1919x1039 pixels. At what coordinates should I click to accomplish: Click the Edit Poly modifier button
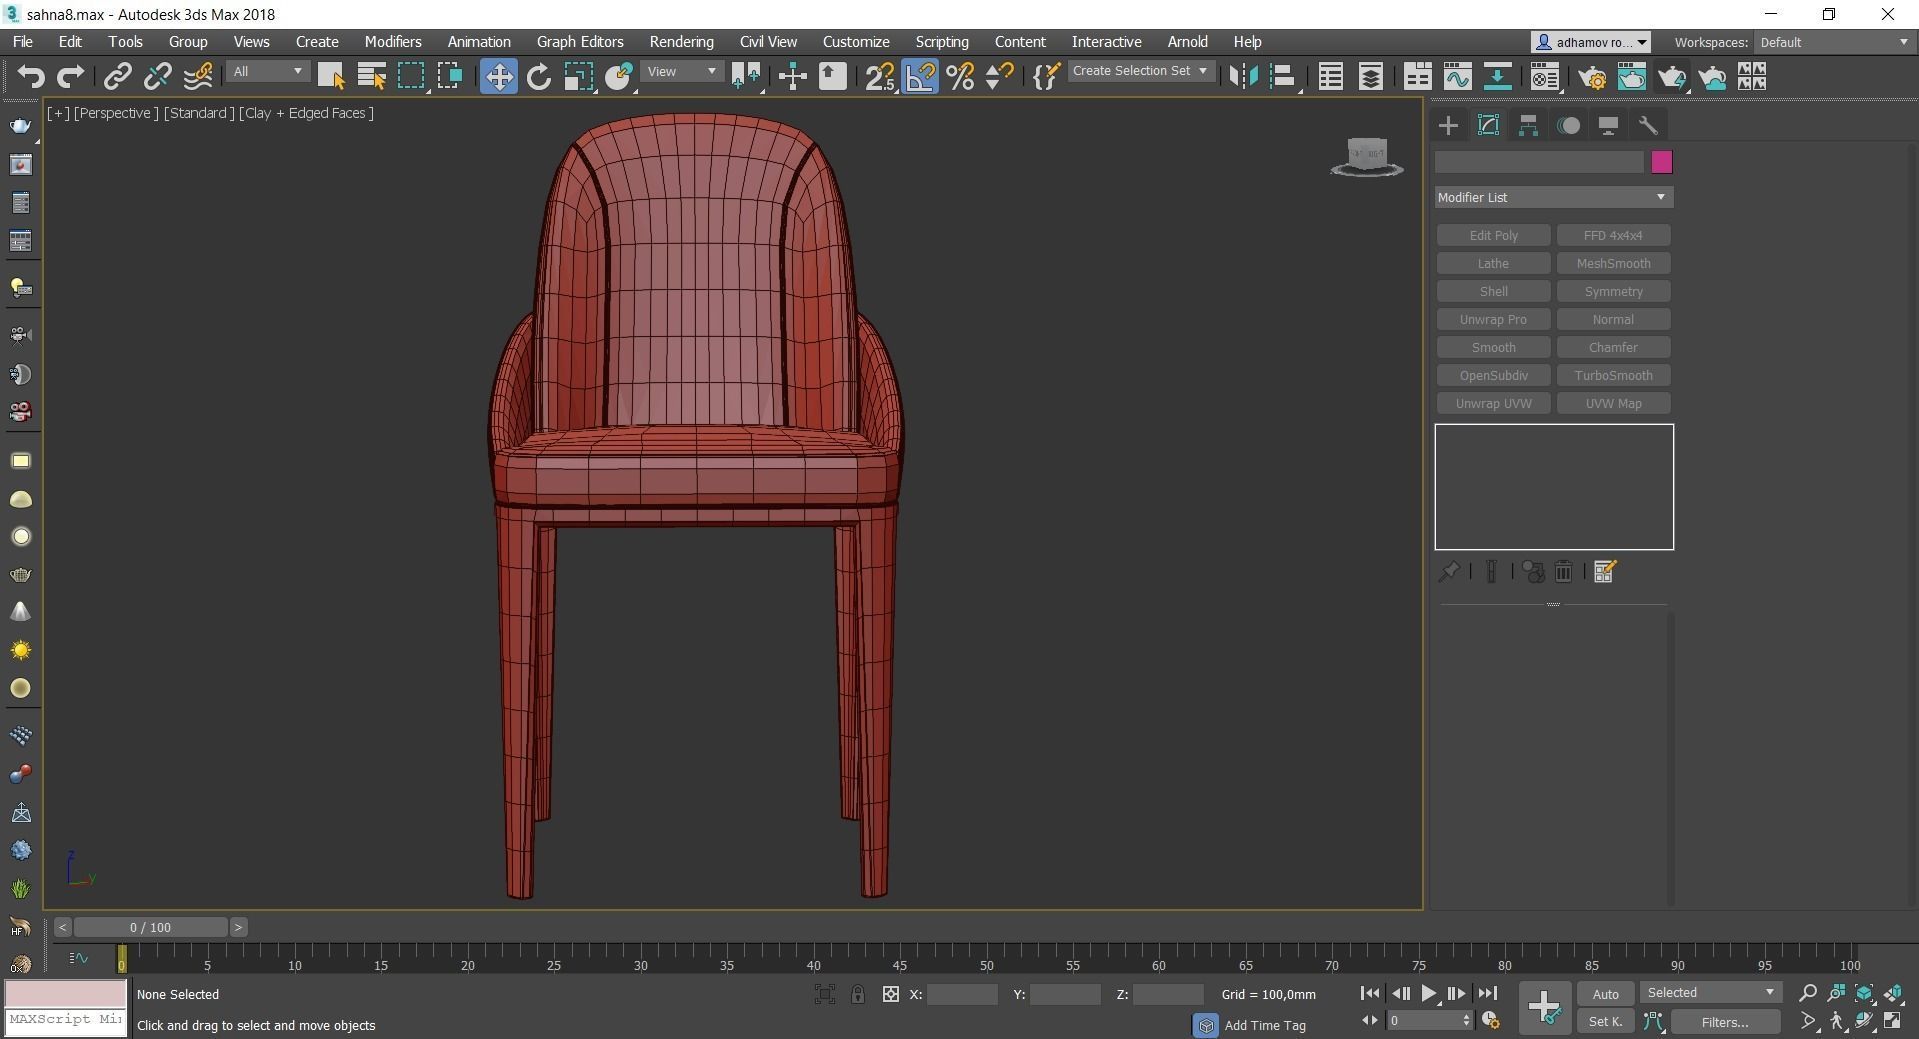(1493, 235)
